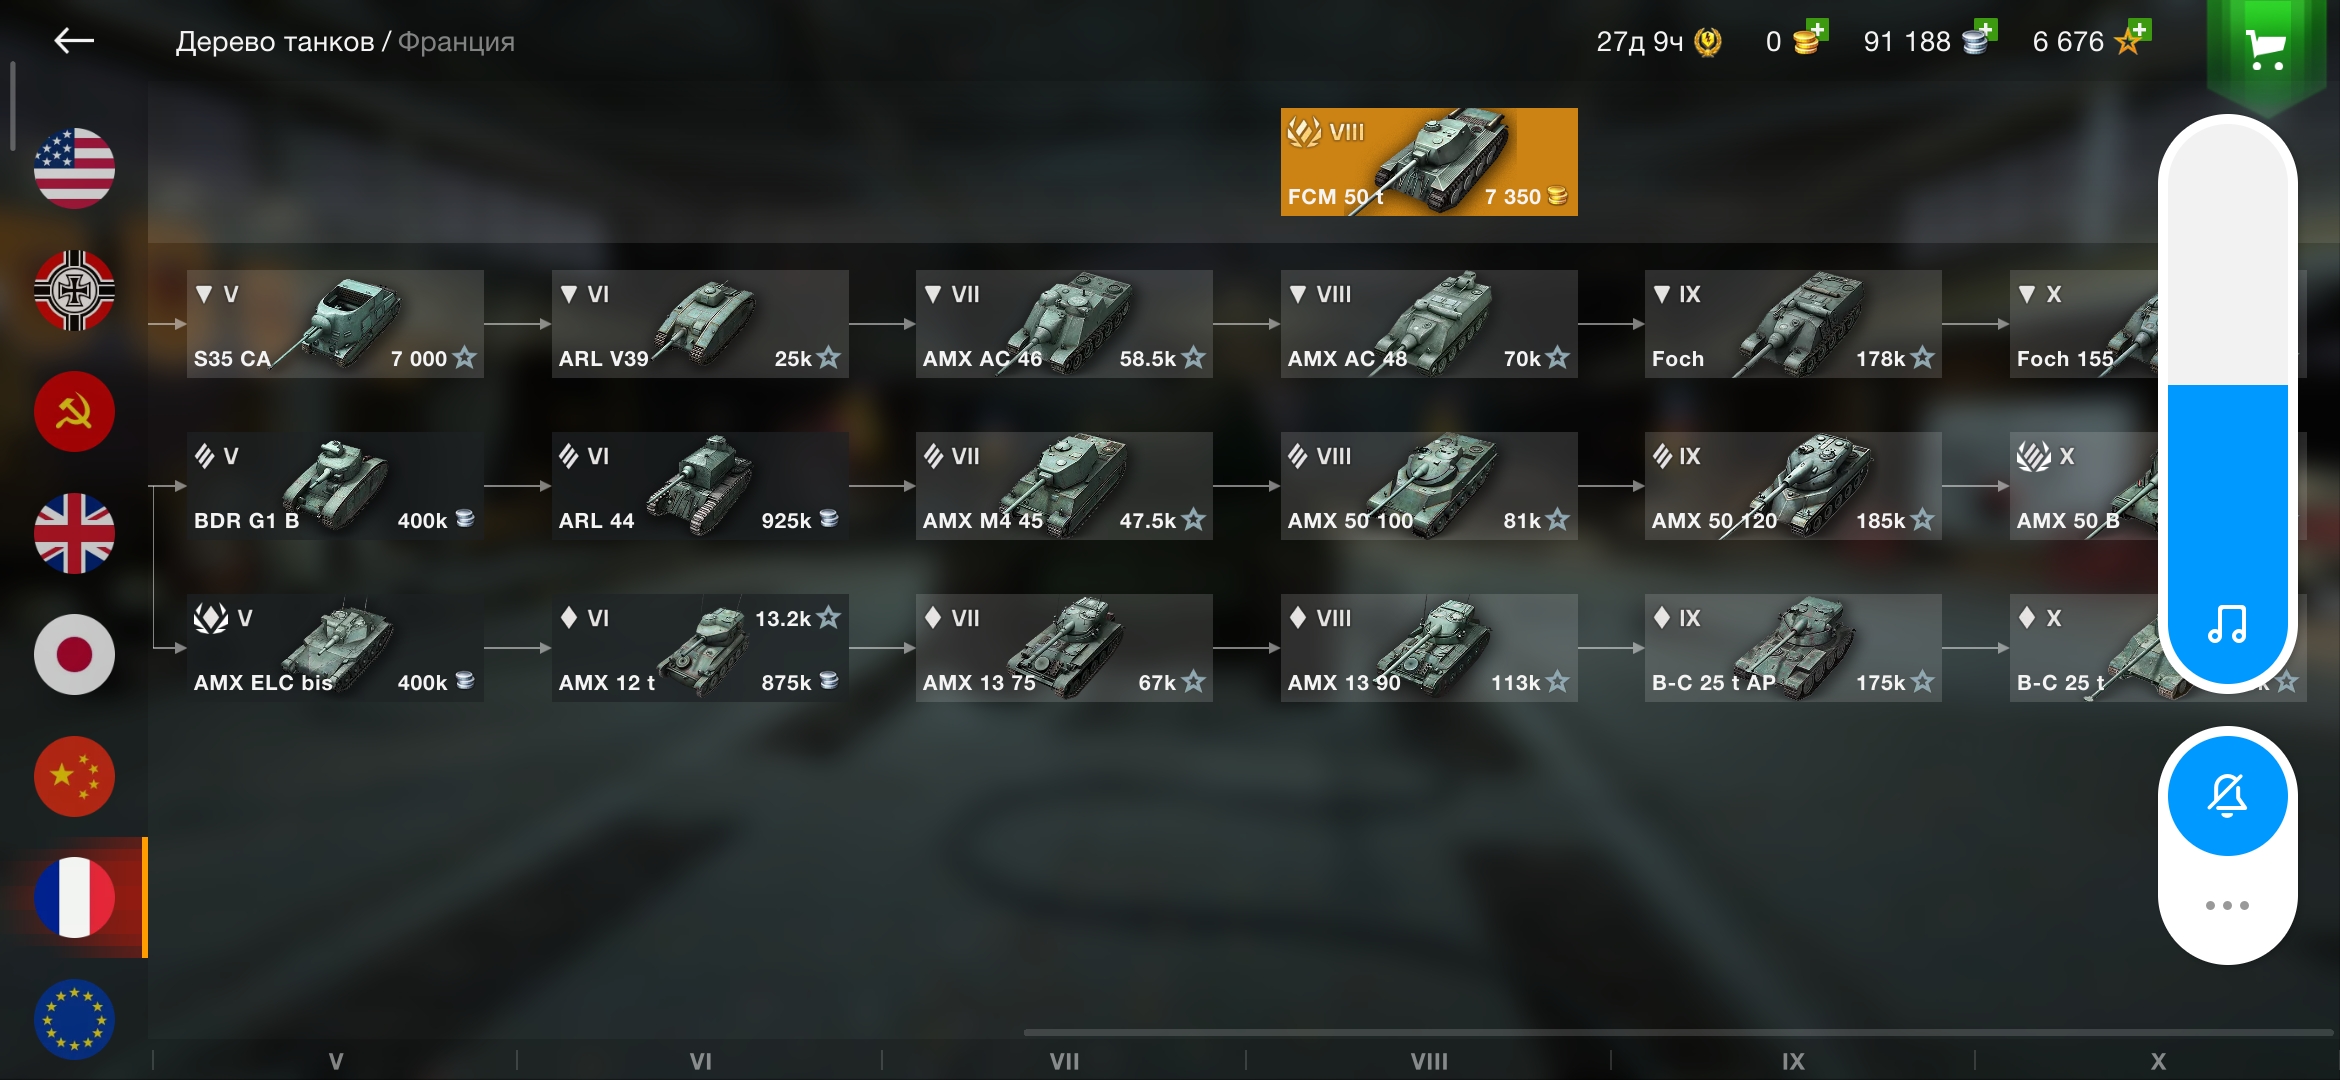Open the FCM 50 t premium tank
2340x1080 pixels.
(1429, 162)
